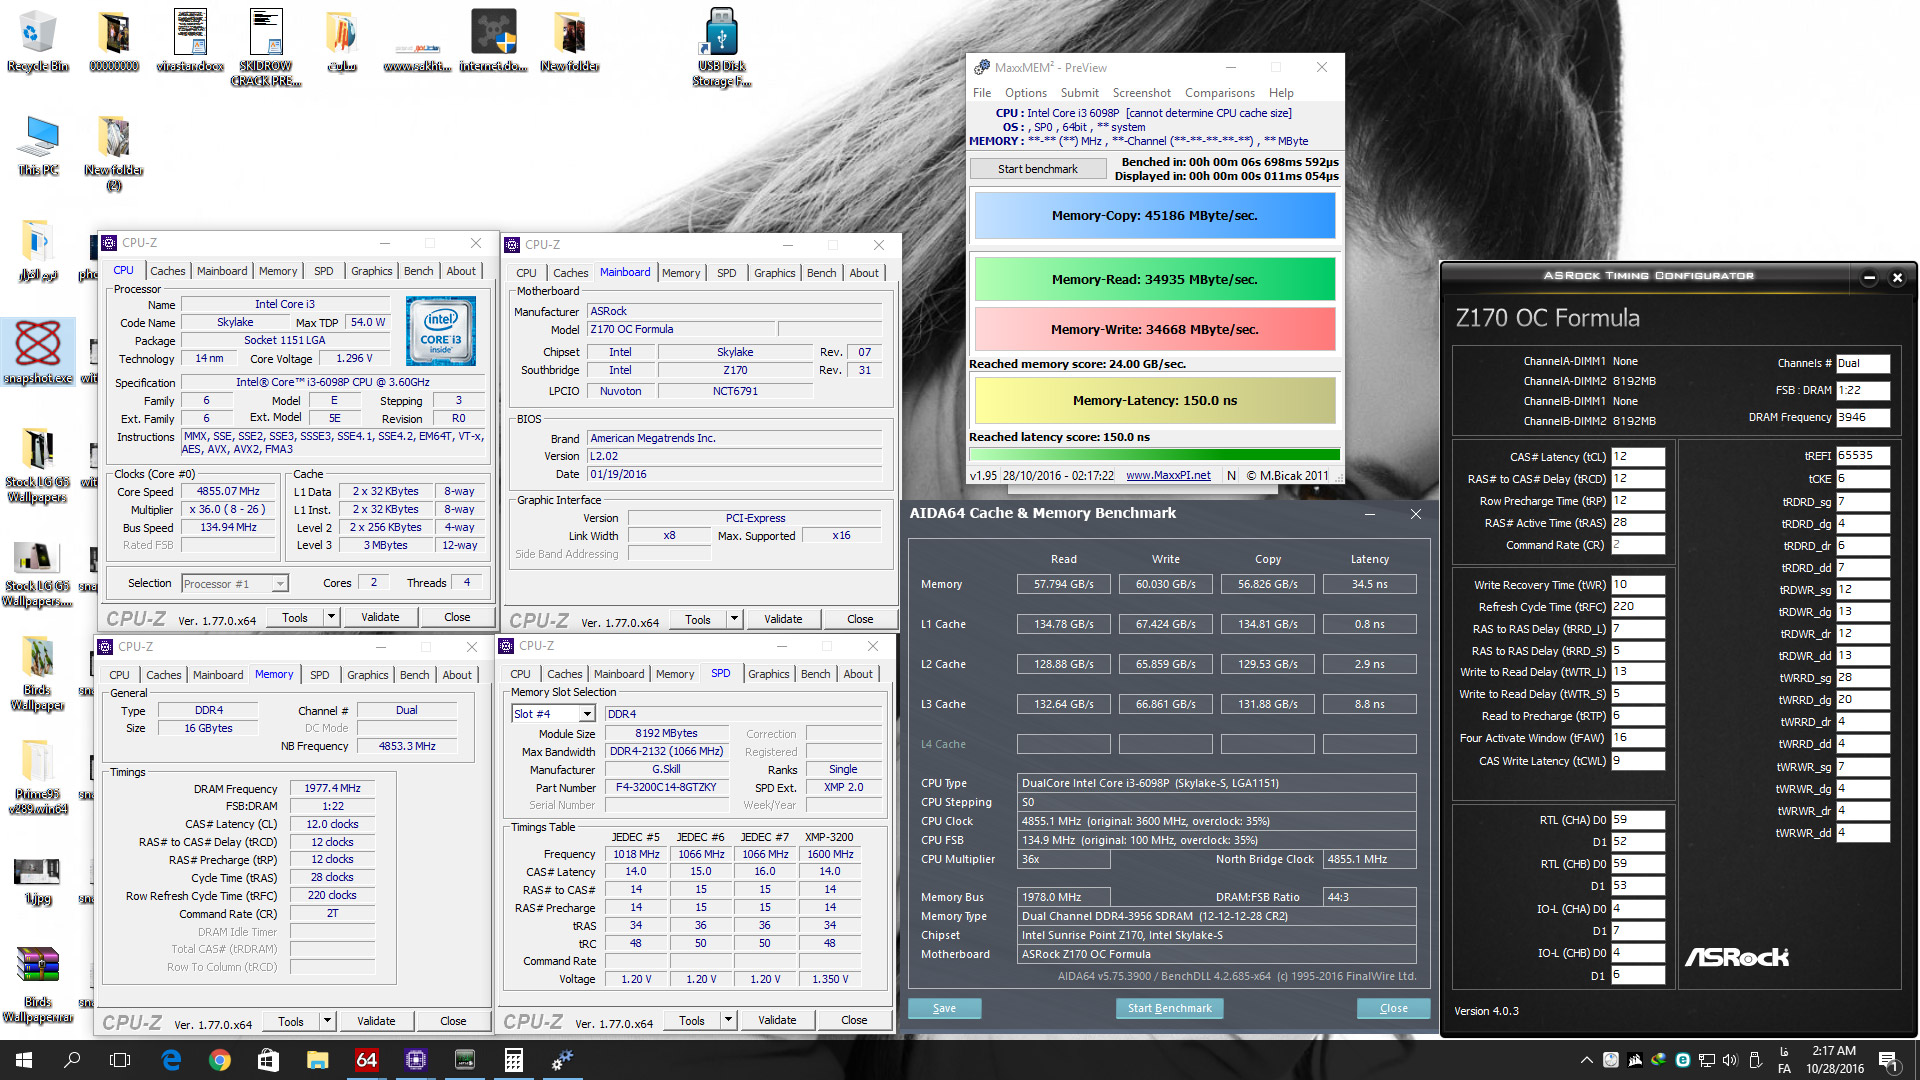Launch Google Chrome from the taskbar
Image resolution: width=1920 pixels, height=1080 pixels.
[x=220, y=1060]
